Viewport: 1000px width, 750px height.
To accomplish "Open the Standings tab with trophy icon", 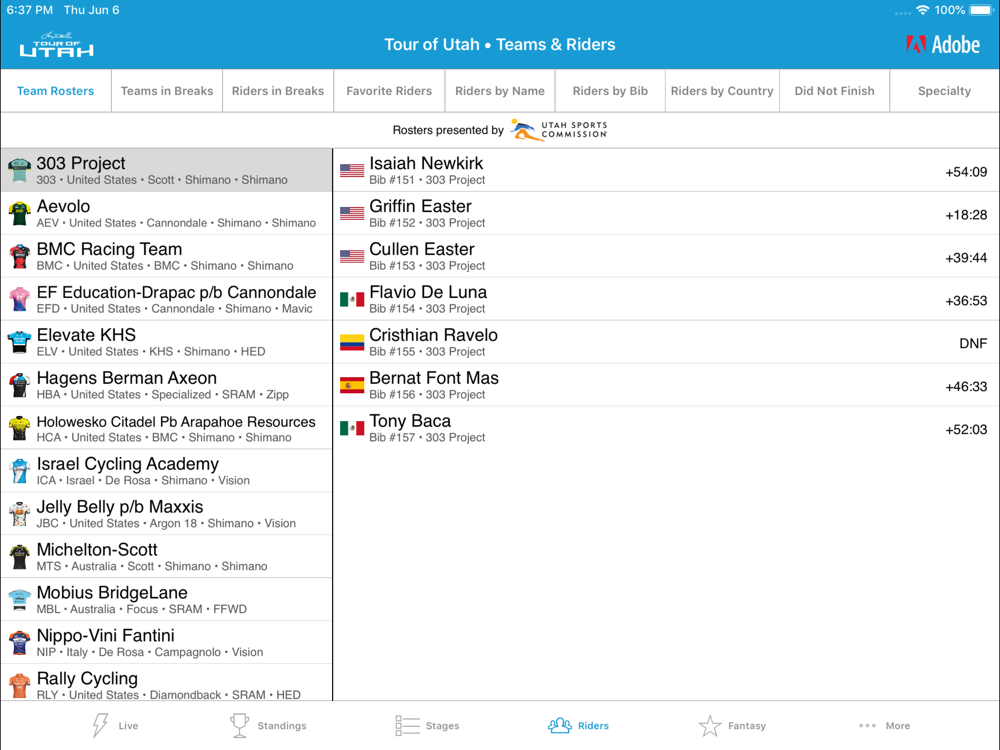I will point(268,725).
